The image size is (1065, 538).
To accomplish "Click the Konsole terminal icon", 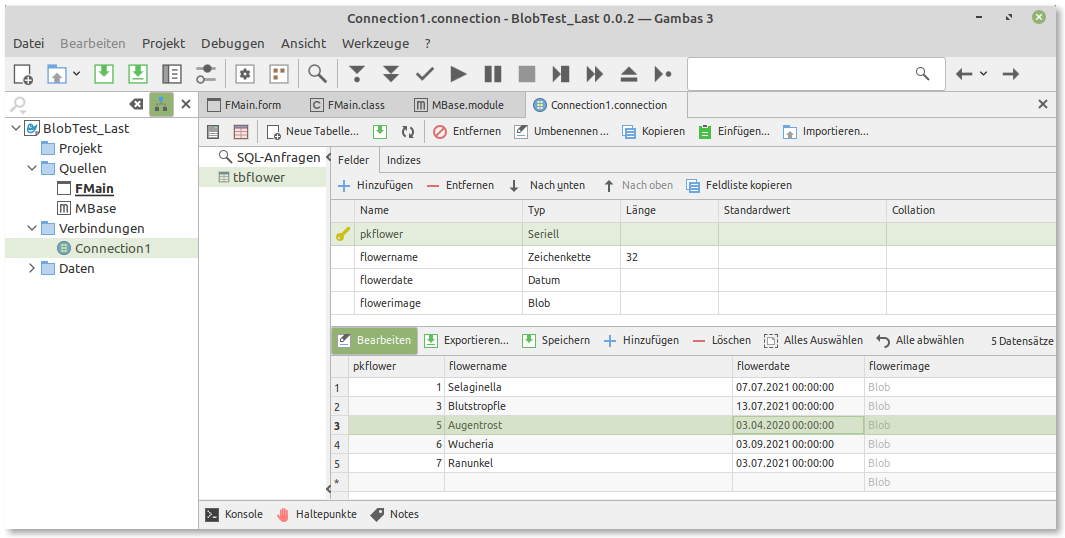I will (212, 514).
